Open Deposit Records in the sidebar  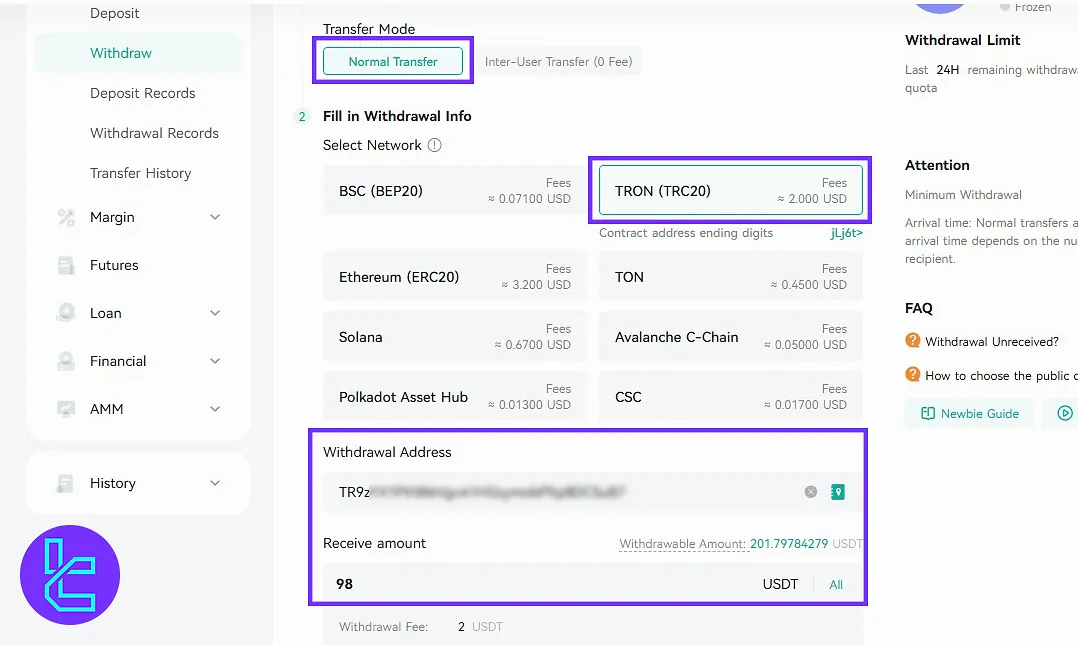[142, 93]
